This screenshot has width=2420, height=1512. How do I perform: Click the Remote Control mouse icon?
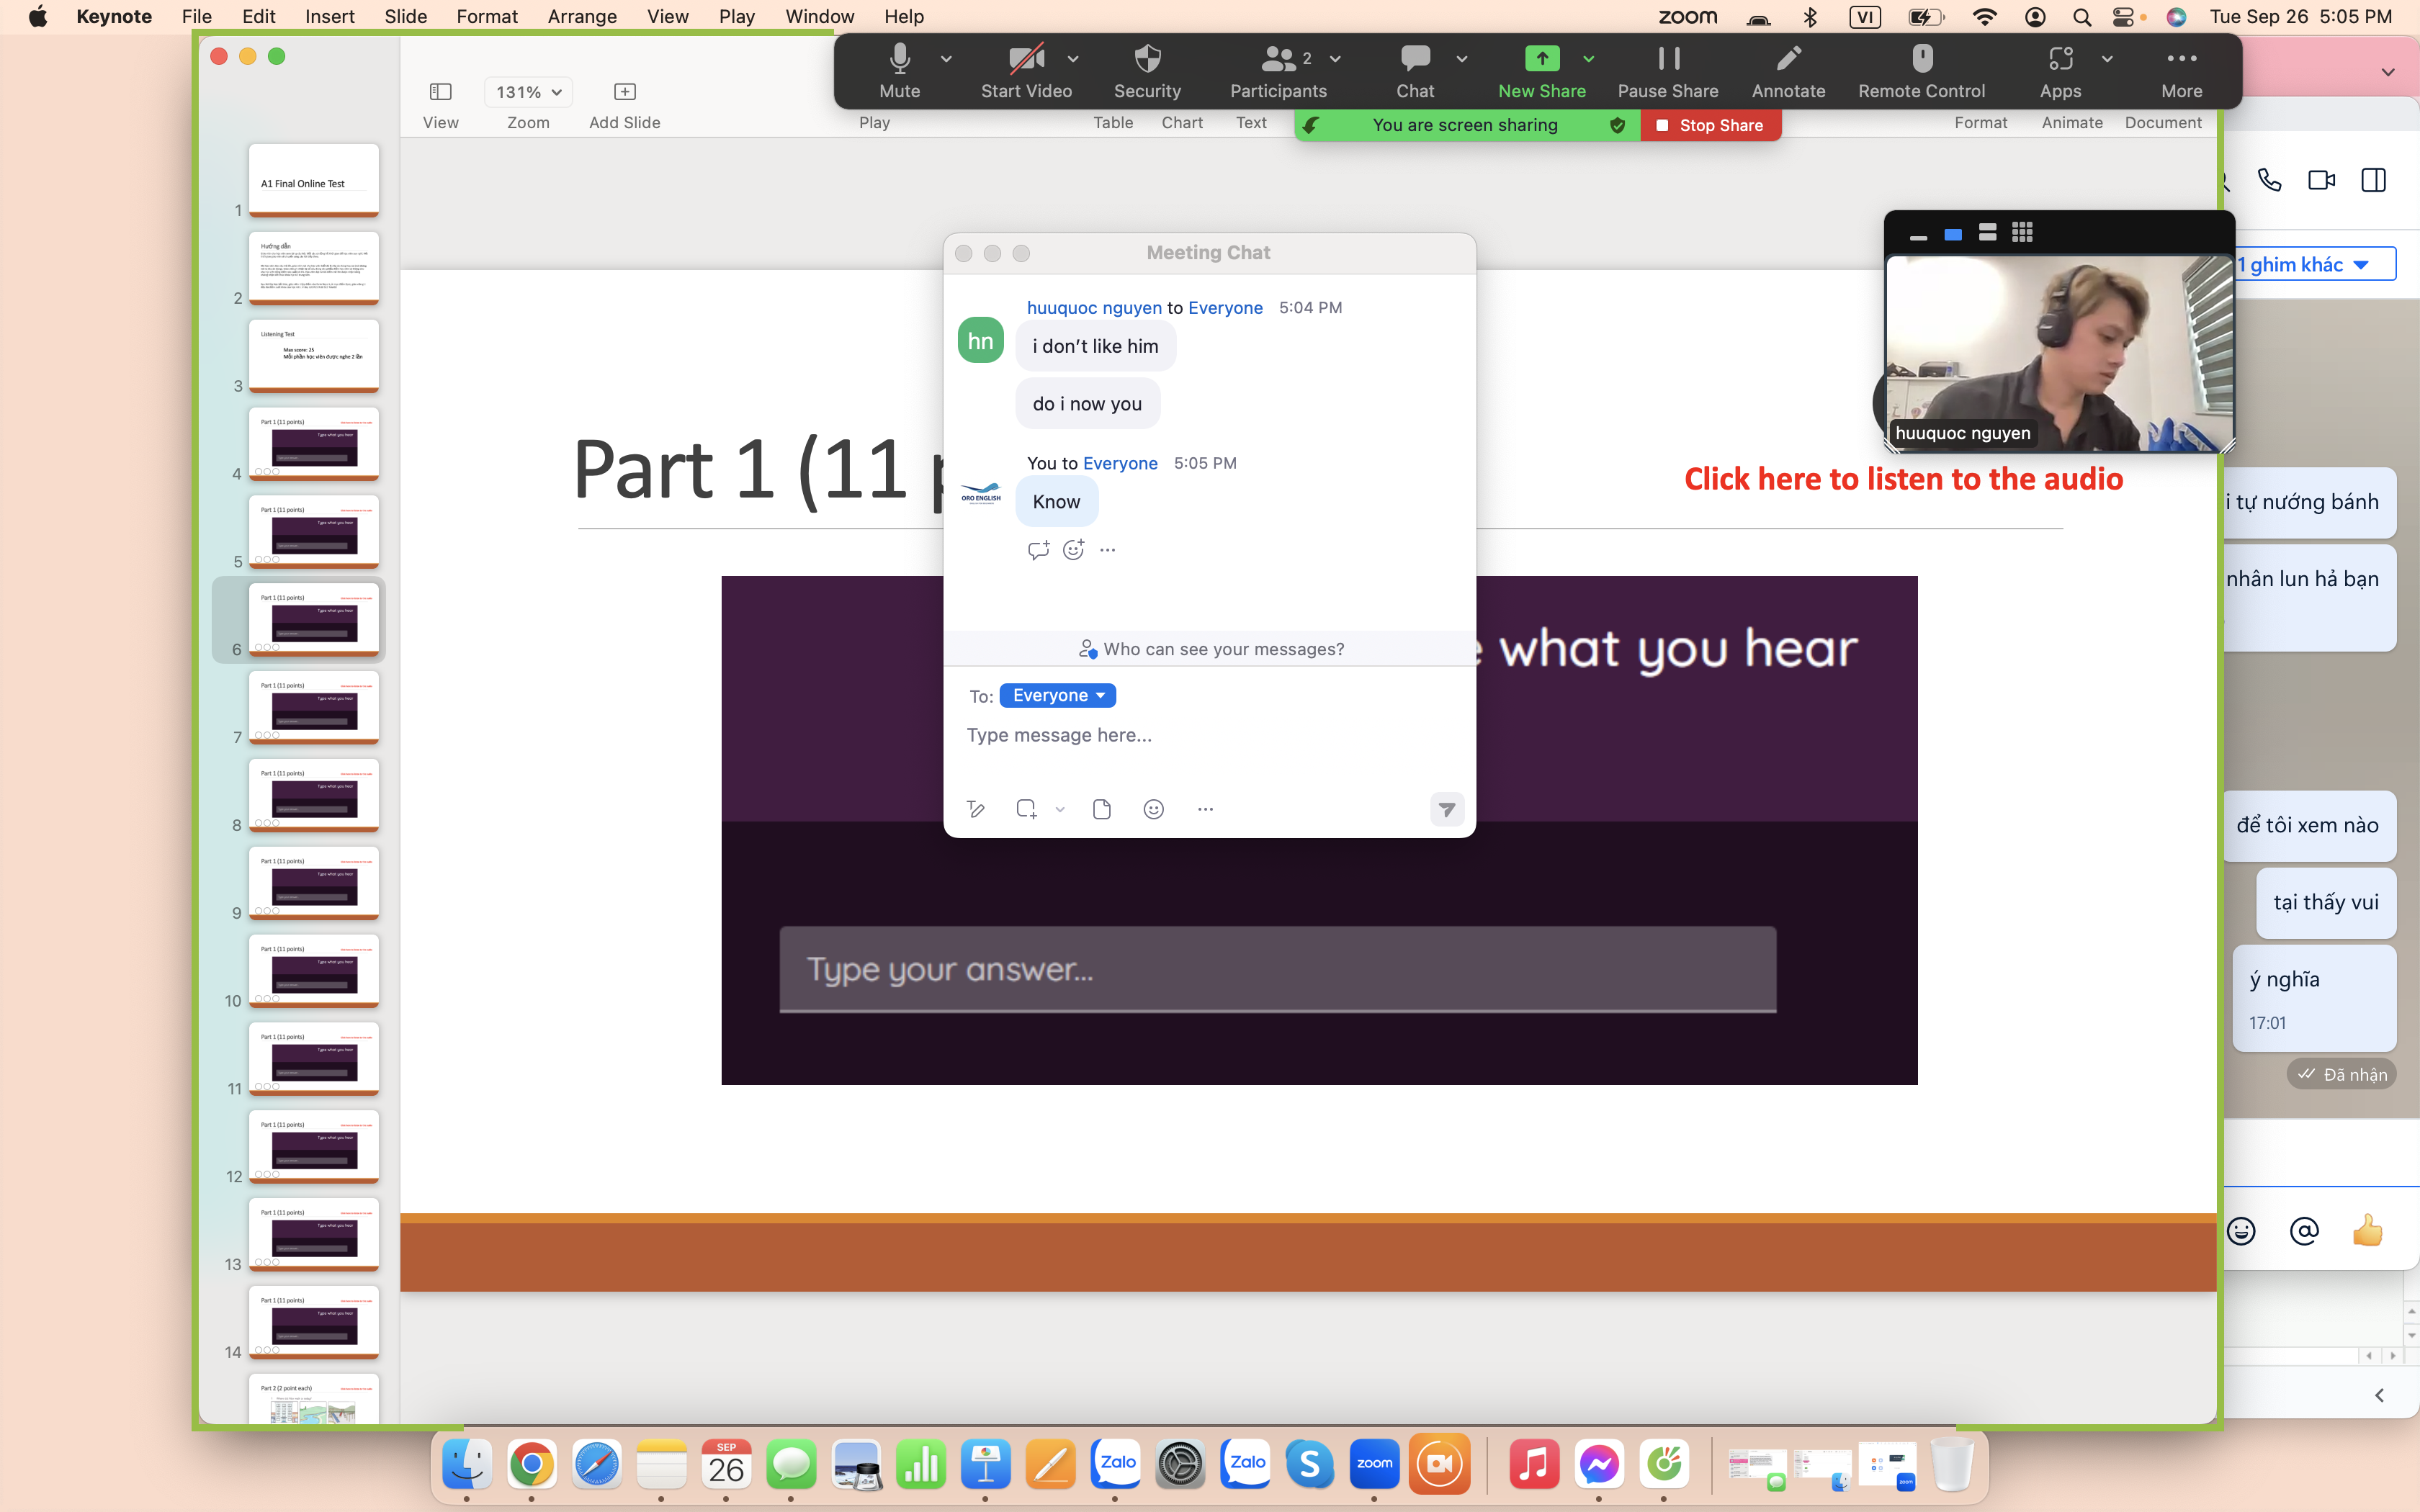[x=1921, y=59]
